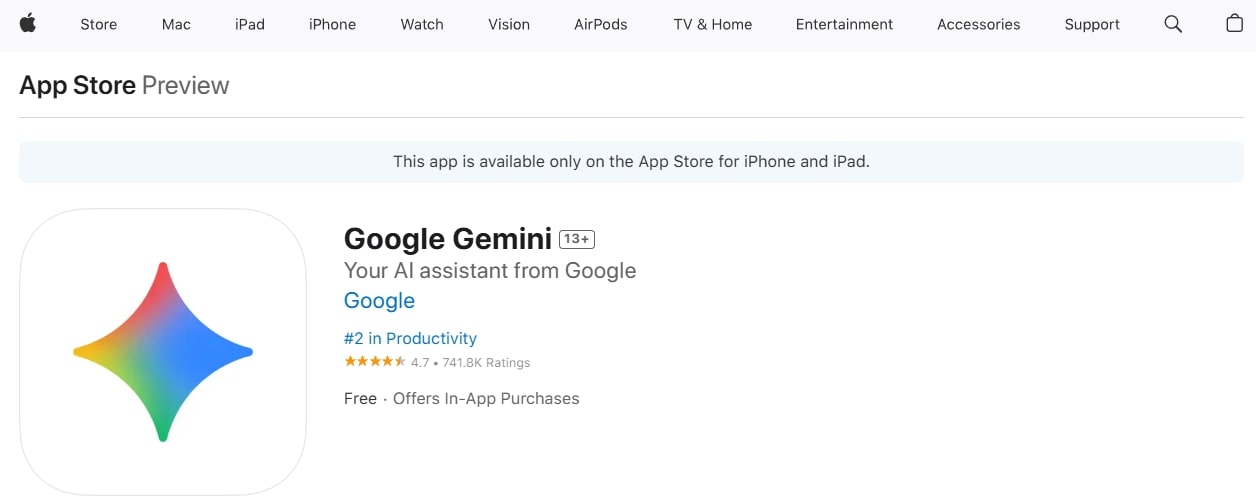Select iPad in navigation bar
Screen dimensions: 1256x503
(250, 24)
